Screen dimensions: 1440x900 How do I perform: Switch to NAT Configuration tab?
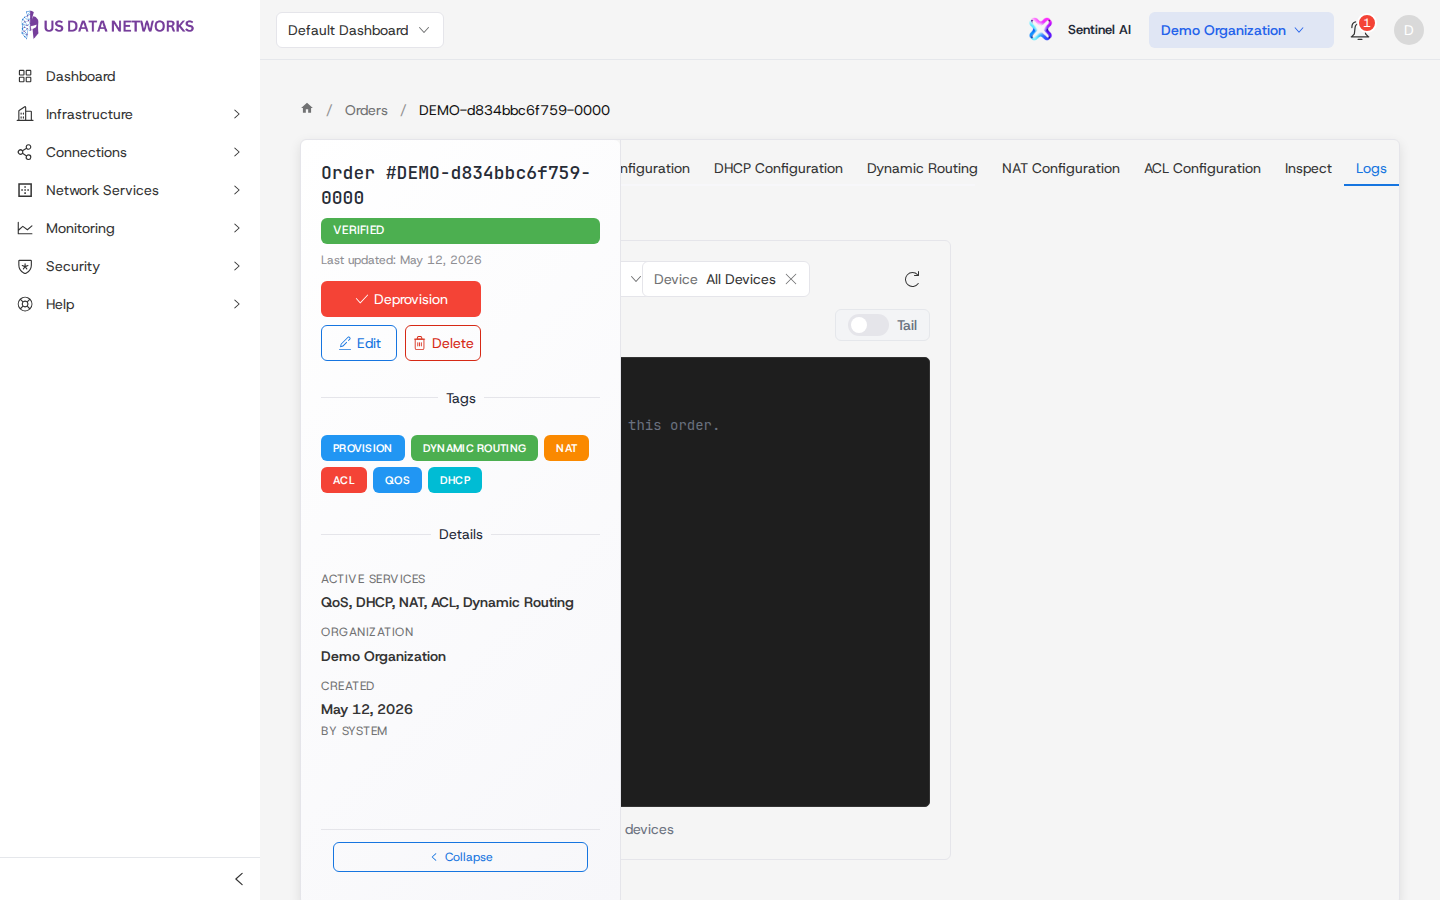click(x=1060, y=168)
